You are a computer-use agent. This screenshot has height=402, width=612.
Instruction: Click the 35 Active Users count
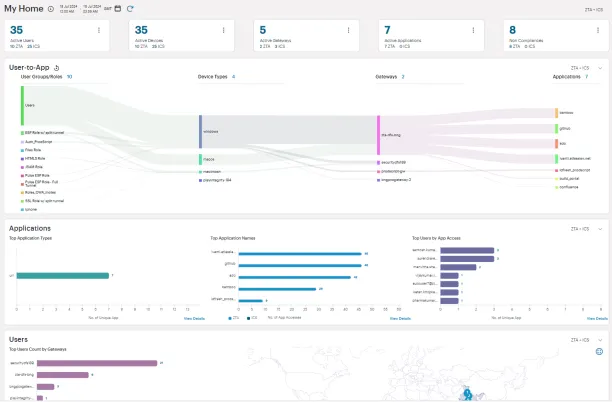tap(16, 30)
